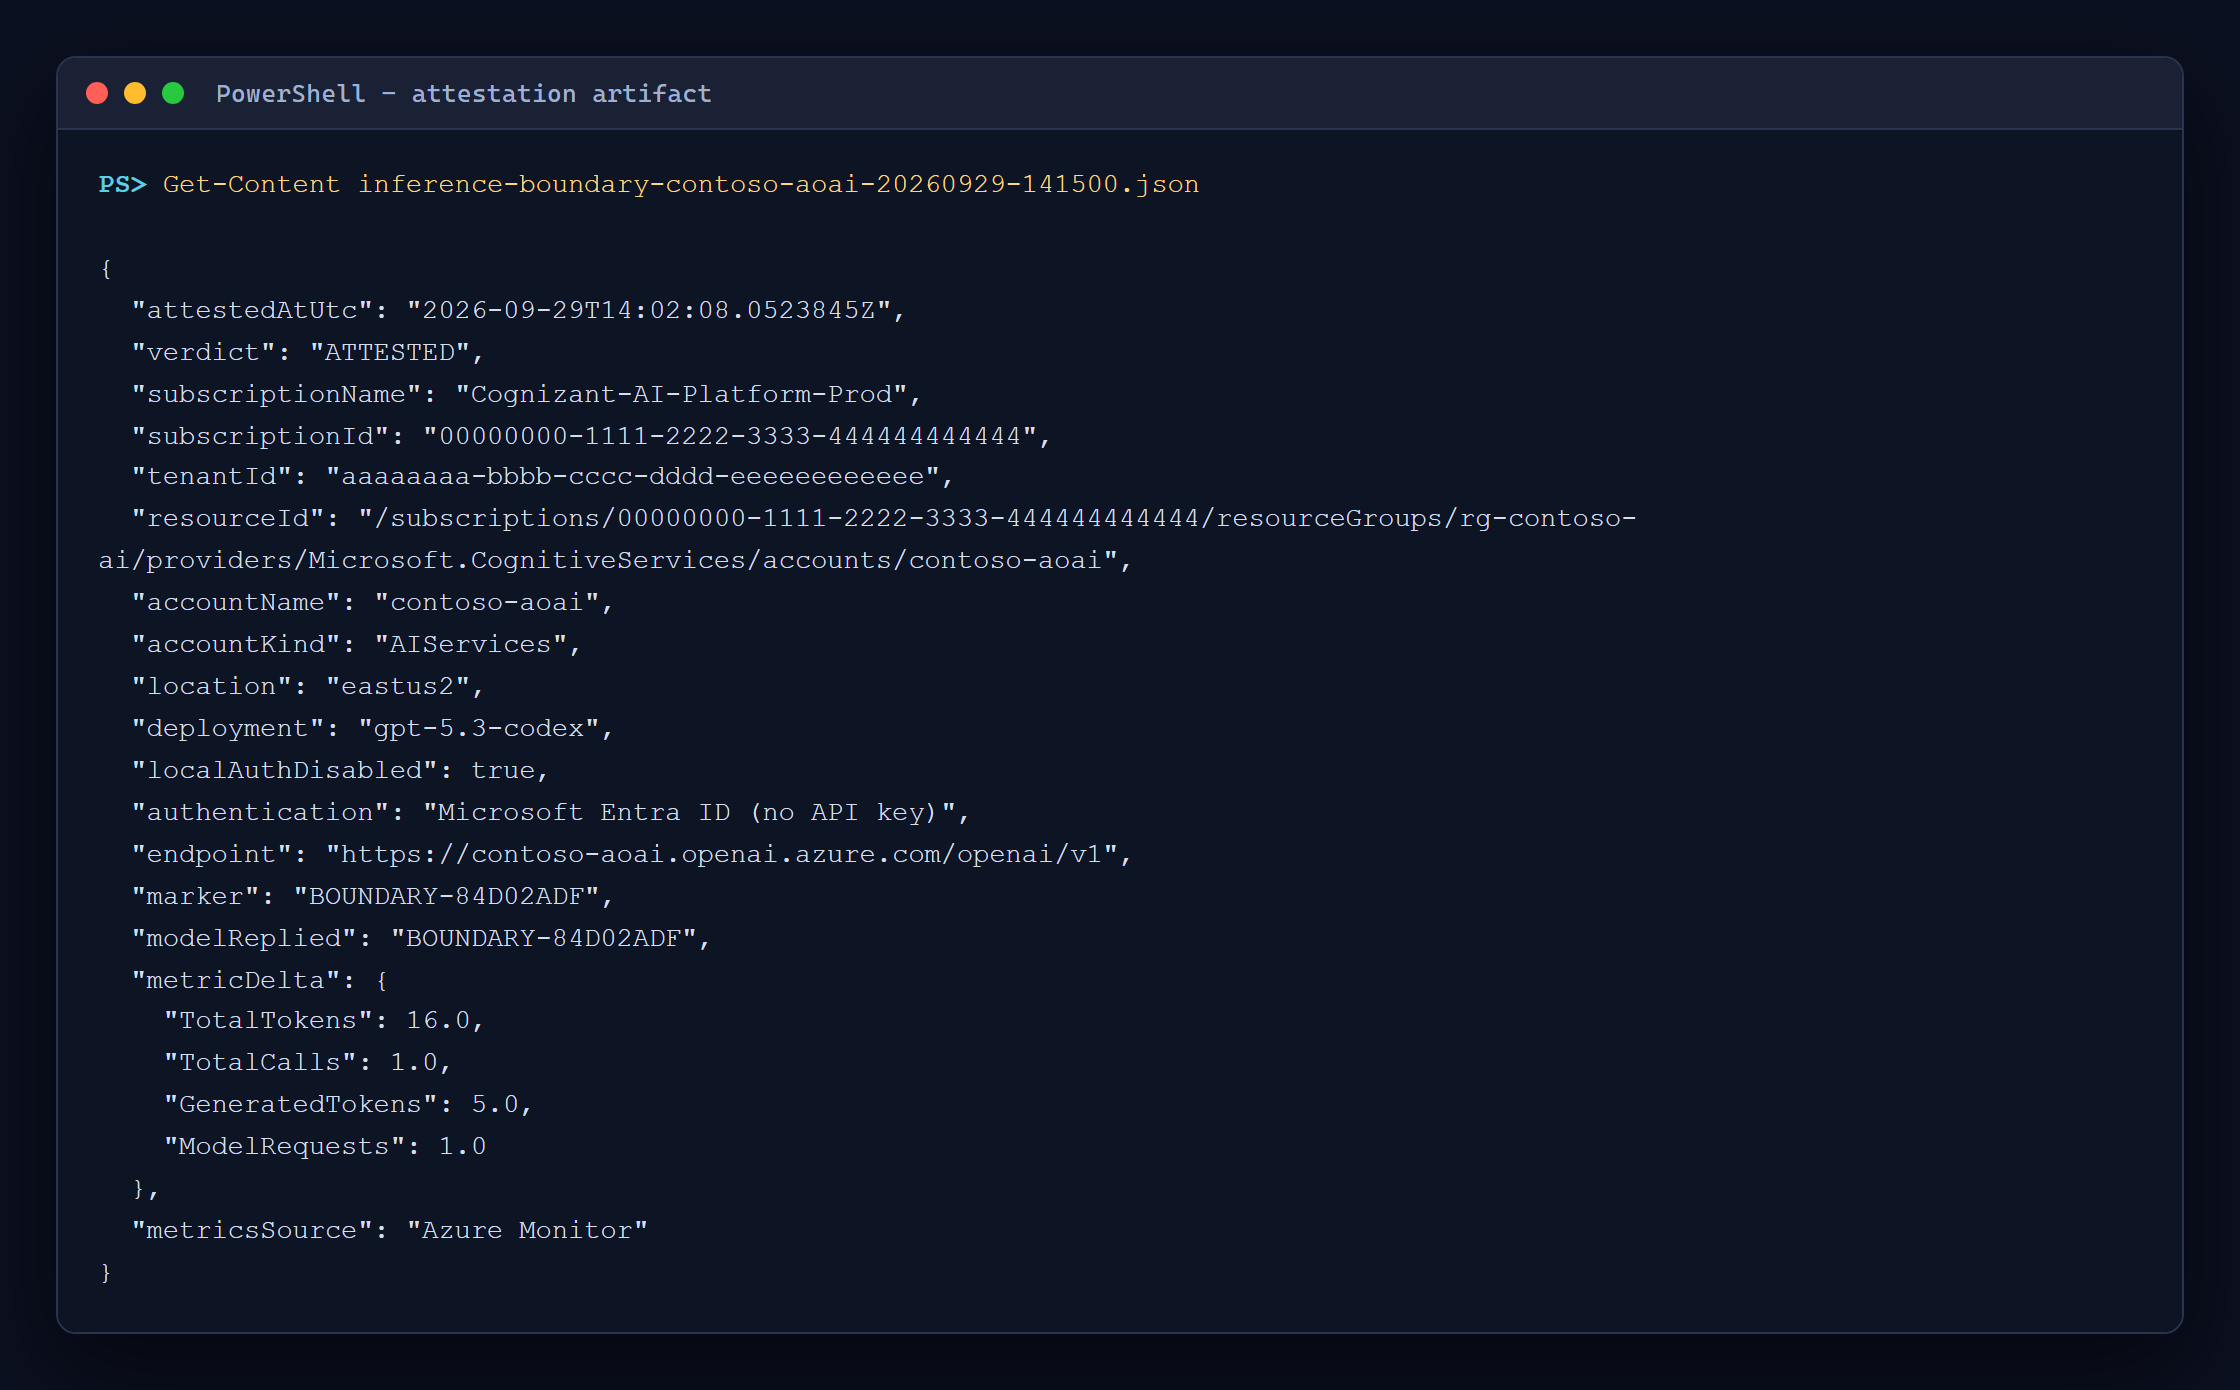Click the yellow minimize window dot
The height and width of the screenshot is (1390, 2240).
[x=135, y=93]
